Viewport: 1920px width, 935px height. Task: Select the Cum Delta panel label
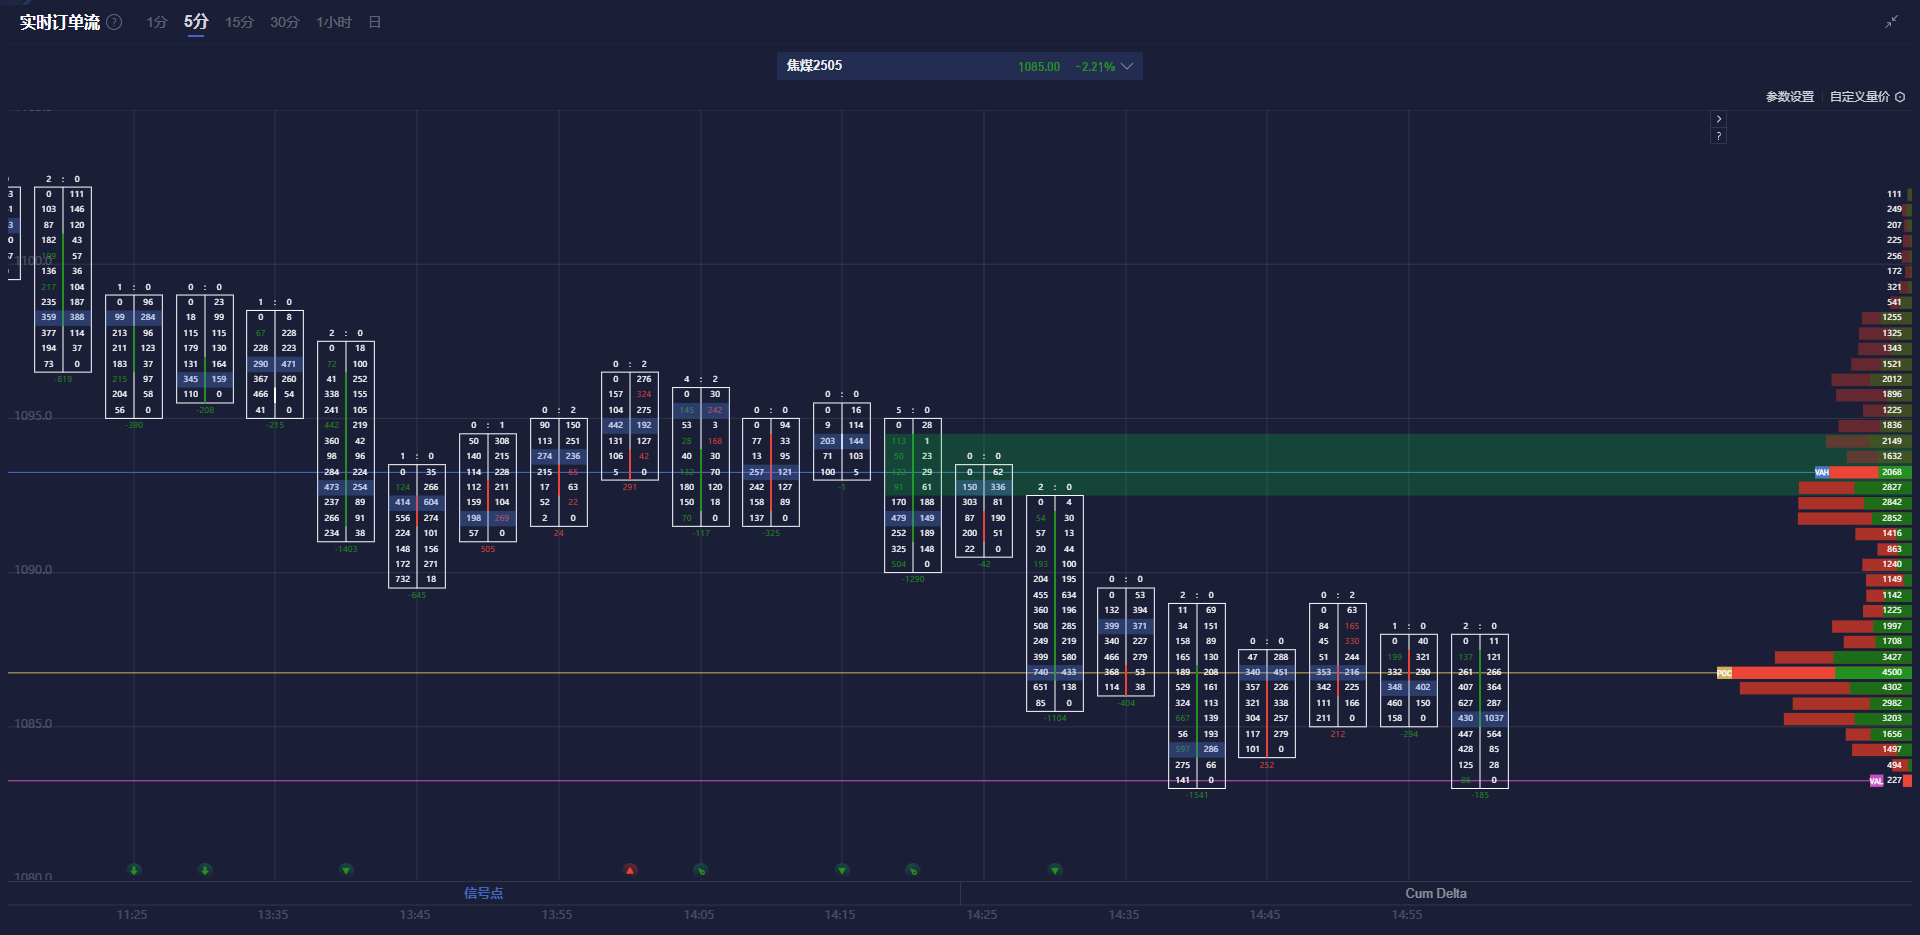(1435, 893)
